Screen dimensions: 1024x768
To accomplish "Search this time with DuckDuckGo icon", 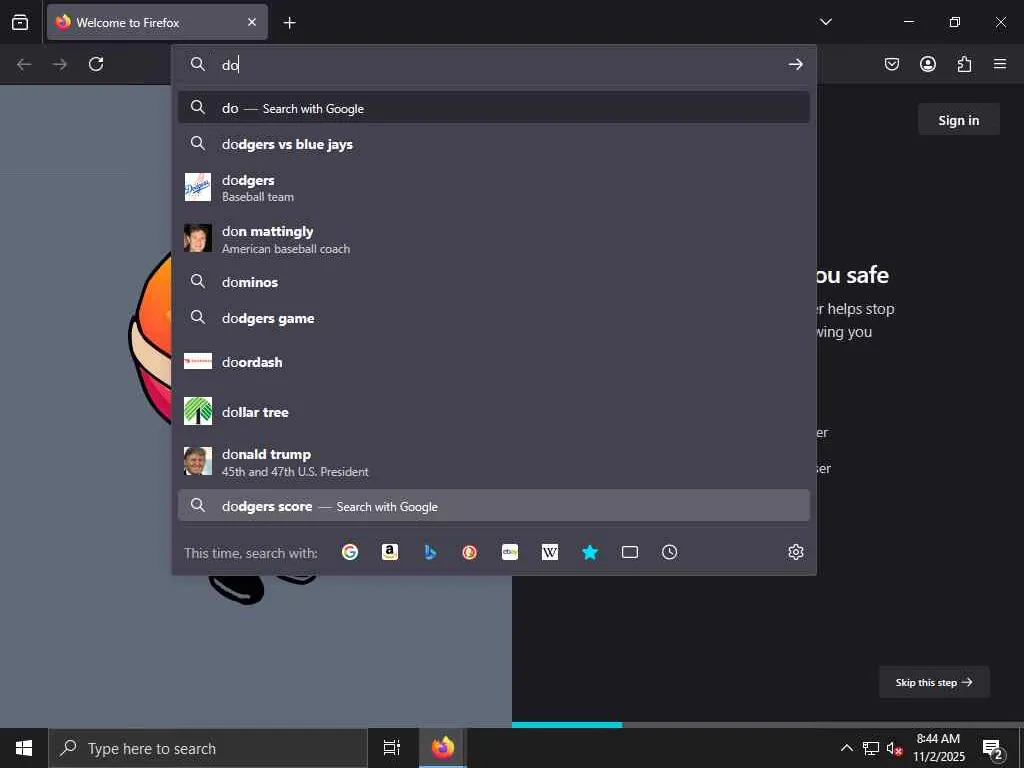I will 470,552.
